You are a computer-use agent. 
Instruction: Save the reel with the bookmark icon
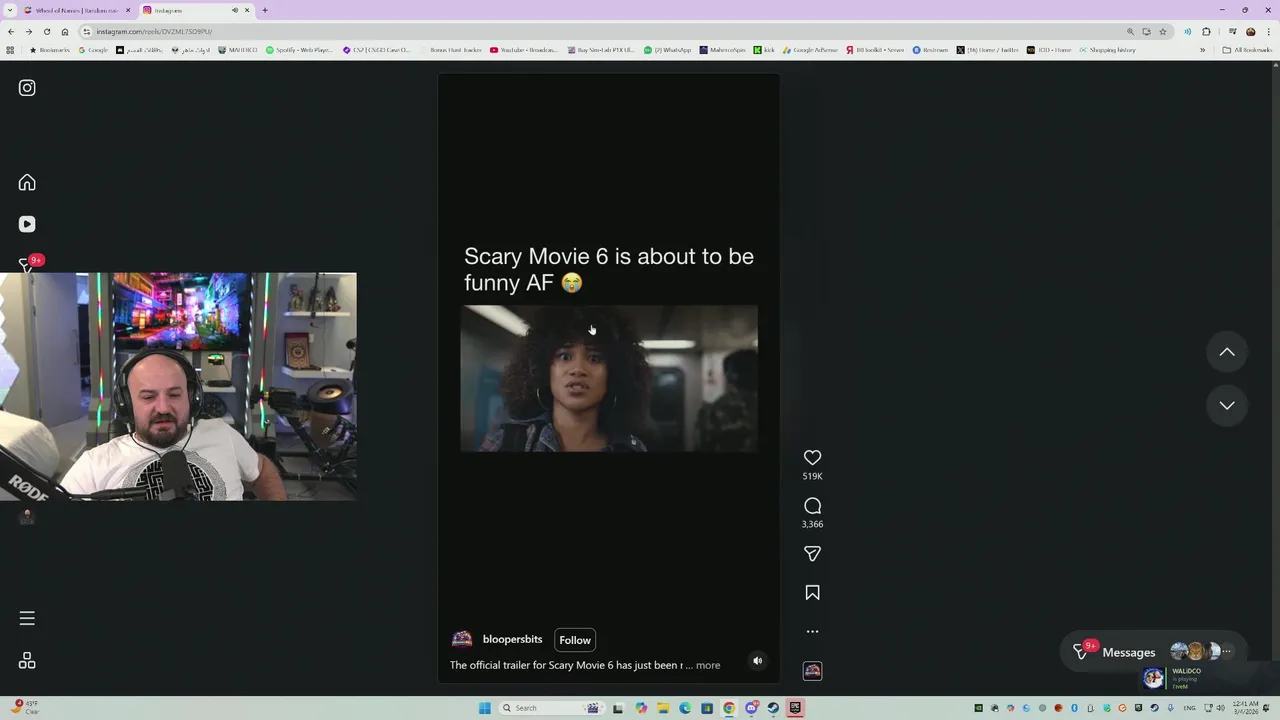click(812, 593)
